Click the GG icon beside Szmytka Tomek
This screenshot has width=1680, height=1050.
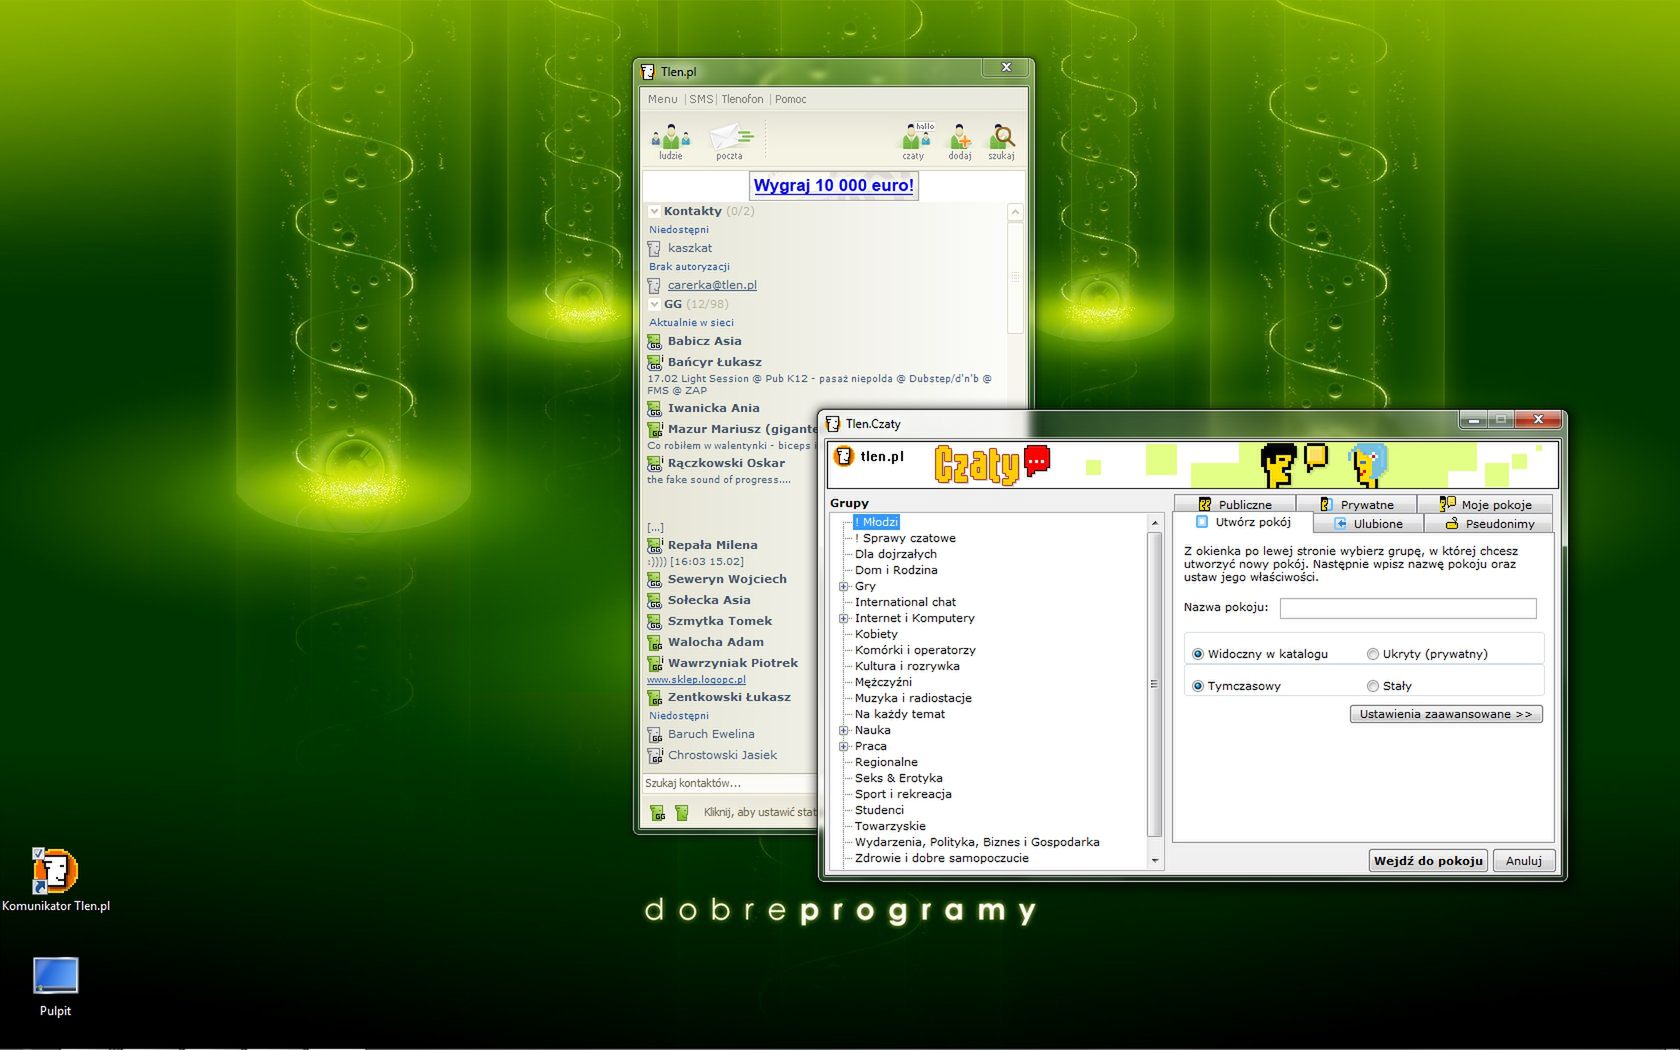[655, 621]
